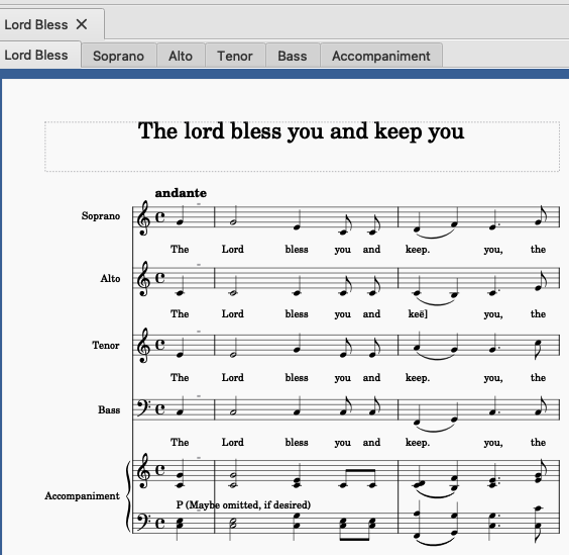Select the Accompaniment beamed eighth notes in treble staff
Screen dimensions: 570x556
tap(358, 478)
